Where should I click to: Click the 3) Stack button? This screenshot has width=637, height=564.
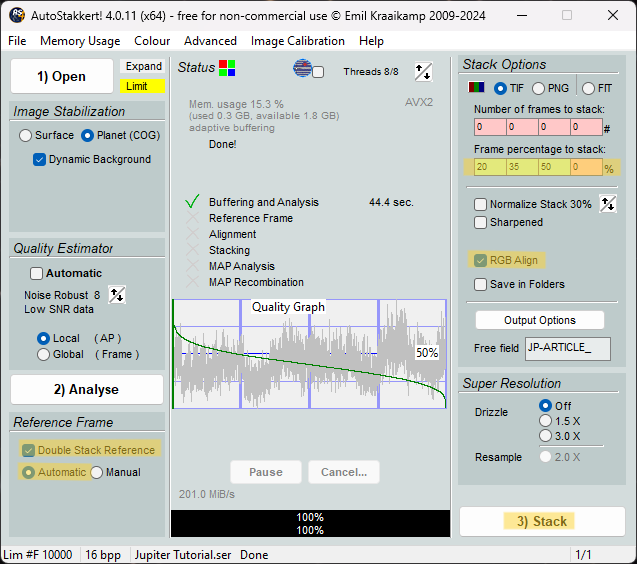(x=542, y=521)
